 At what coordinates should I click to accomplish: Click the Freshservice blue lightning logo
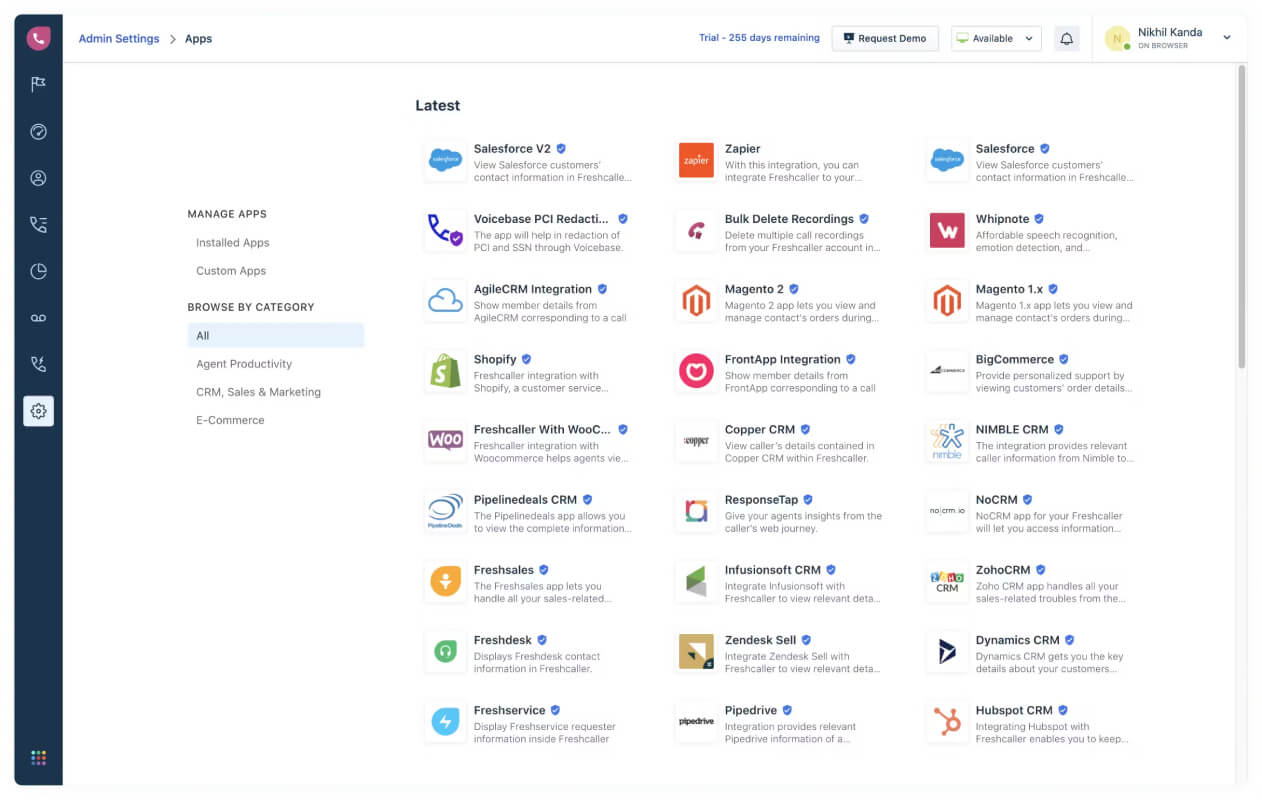(x=445, y=722)
